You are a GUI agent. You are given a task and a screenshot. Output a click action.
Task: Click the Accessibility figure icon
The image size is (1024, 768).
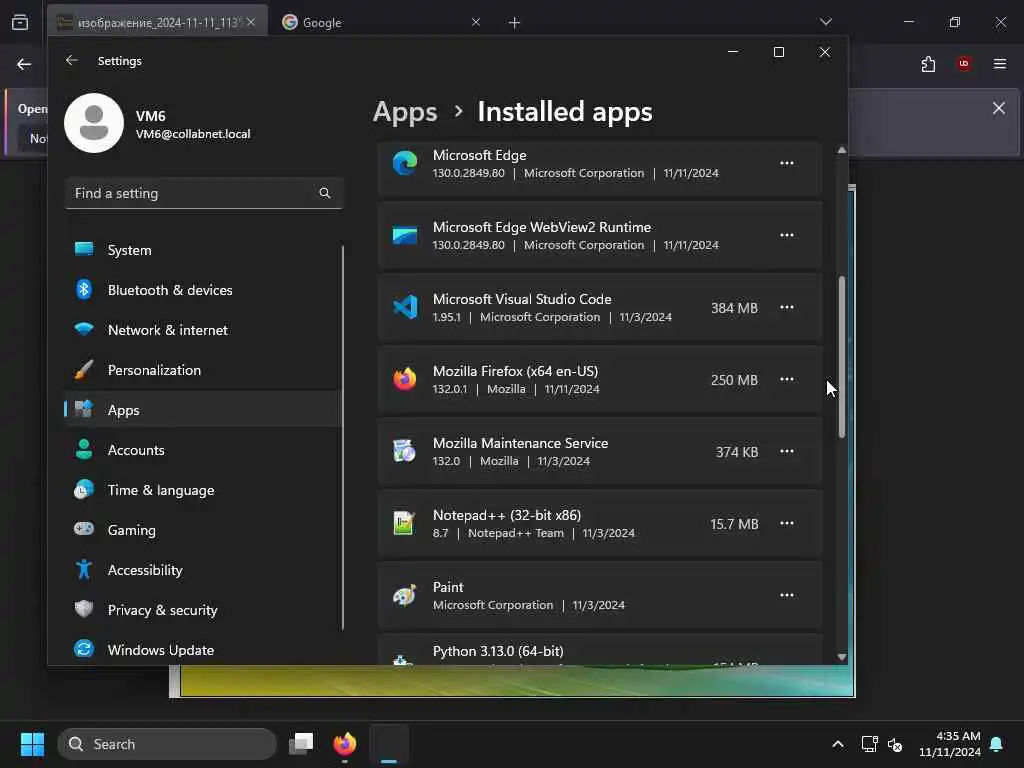pyautogui.click(x=84, y=569)
